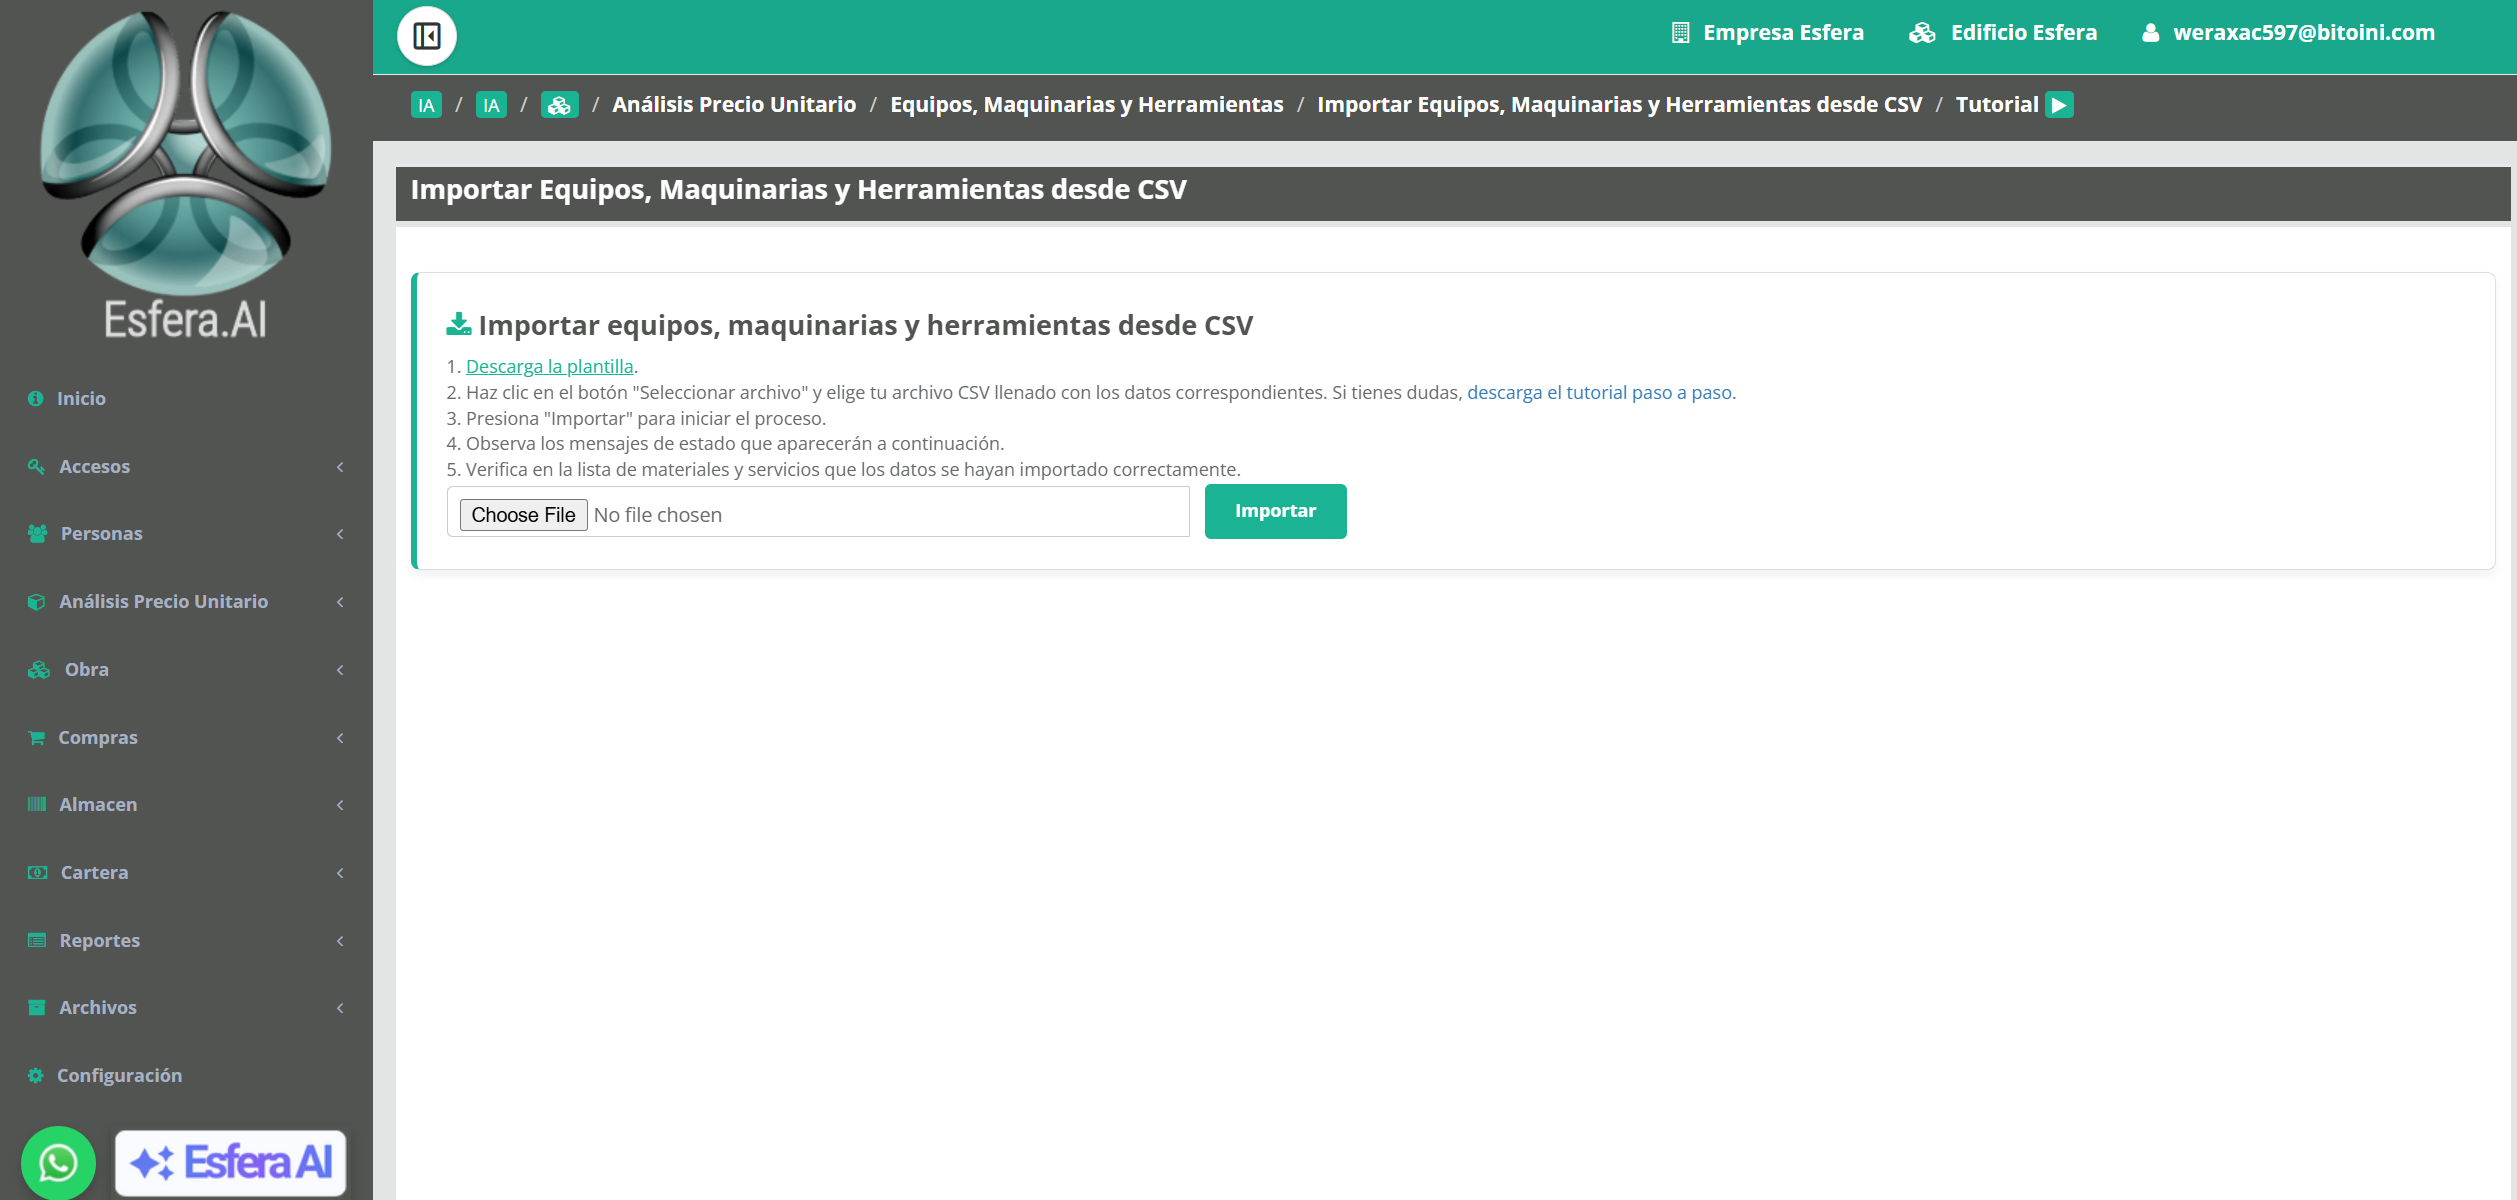Image resolution: width=2517 pixels, height=1200 pixels.
Task: Open the Esfera AI assistant badge
Action: 231,1162
